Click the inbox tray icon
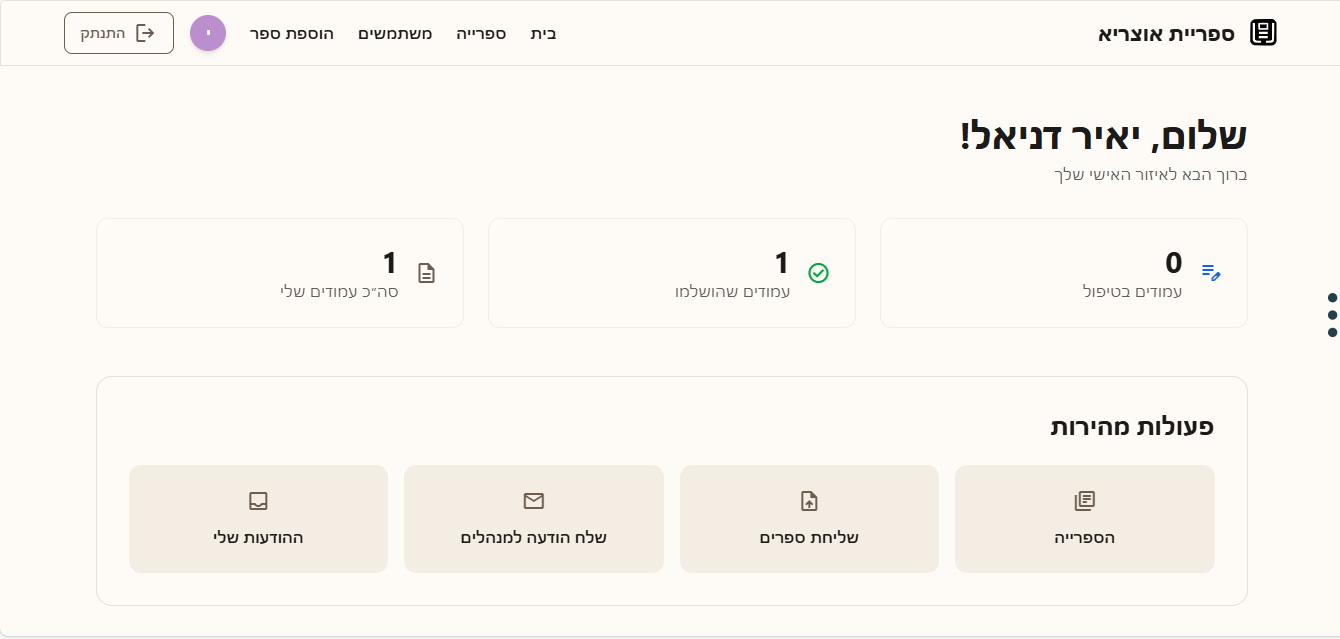1340x639 pixels. 258,501
